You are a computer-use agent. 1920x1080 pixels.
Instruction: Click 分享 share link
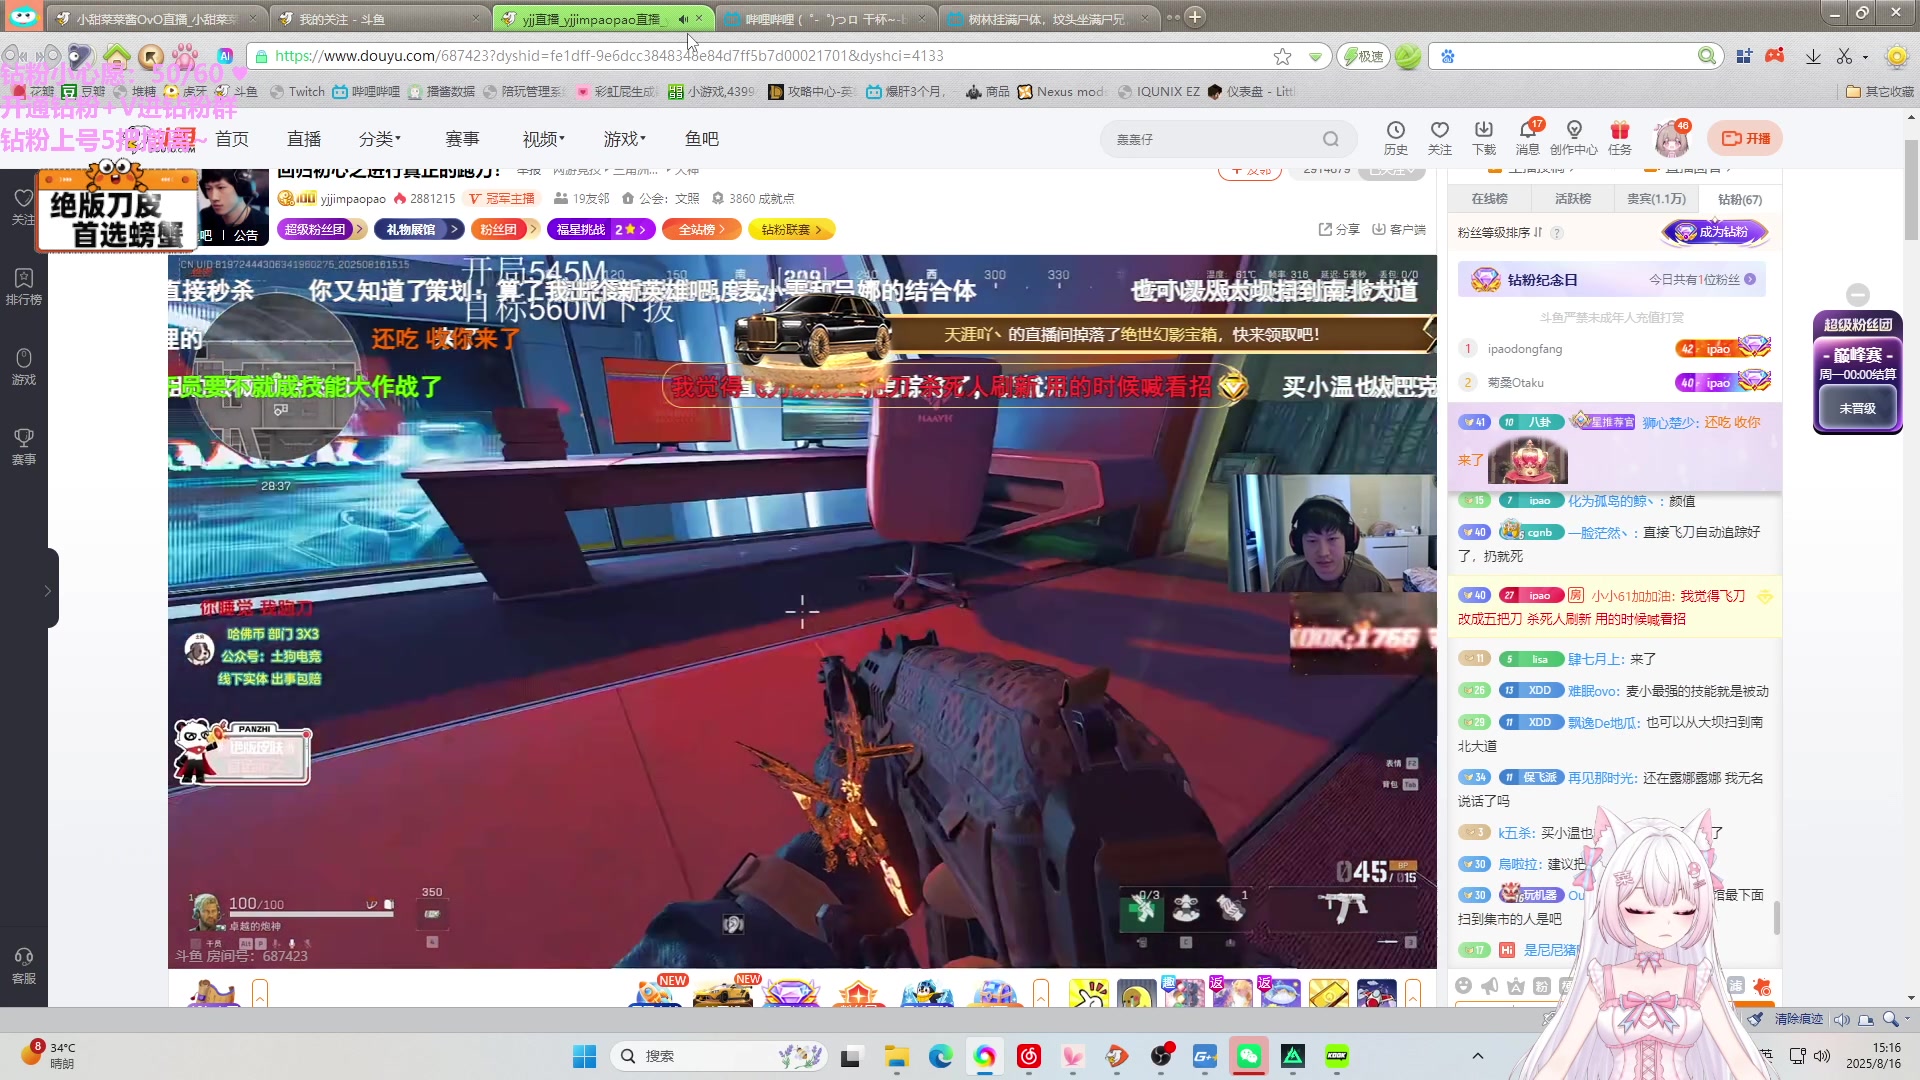click(1339, 230)
